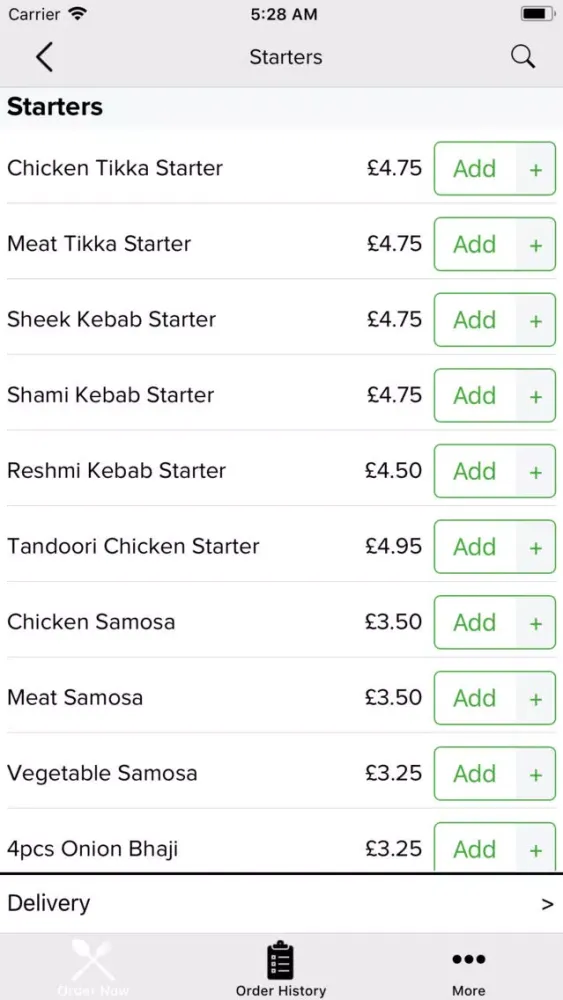Open search with the magnifier icon
Screen dimensions: 563x1000
523,57
